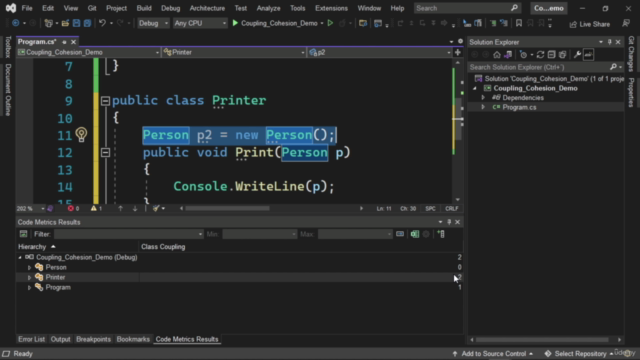The height and width of the screenshot is (360, 640).
Task: Expand the Printer row in Code Metrics
Action: click(29, 277)
